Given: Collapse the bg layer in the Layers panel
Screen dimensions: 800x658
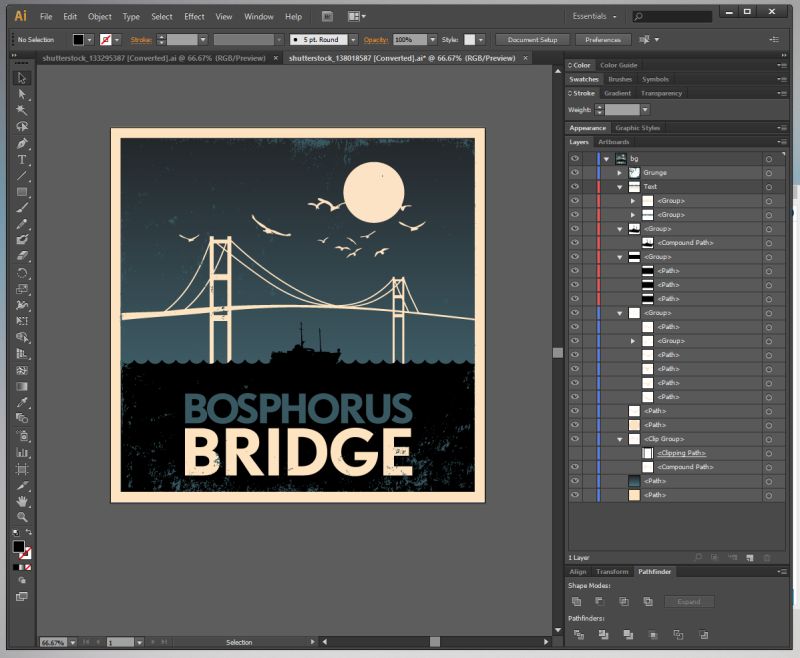Looking at the screenshot, I should (x=608, y=157).
